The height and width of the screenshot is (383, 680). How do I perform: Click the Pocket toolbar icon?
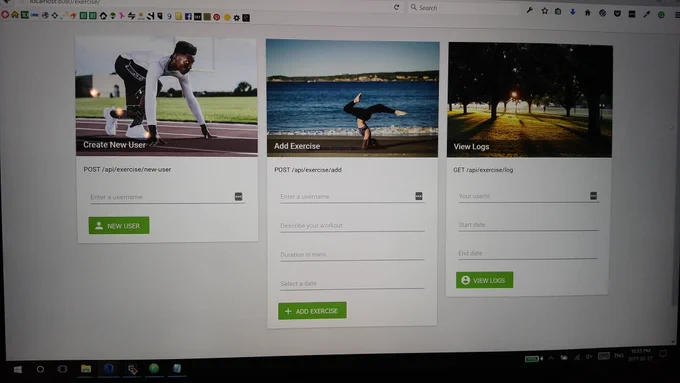(x=617, y=13)
